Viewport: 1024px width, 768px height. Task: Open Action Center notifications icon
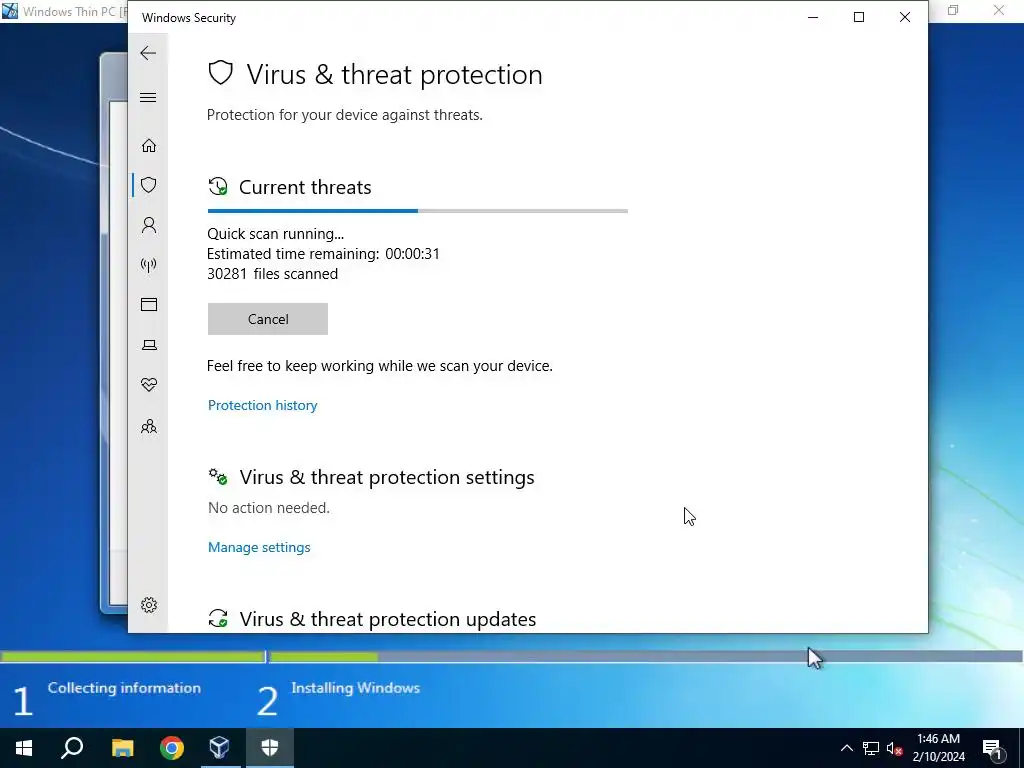coord(993,749)
